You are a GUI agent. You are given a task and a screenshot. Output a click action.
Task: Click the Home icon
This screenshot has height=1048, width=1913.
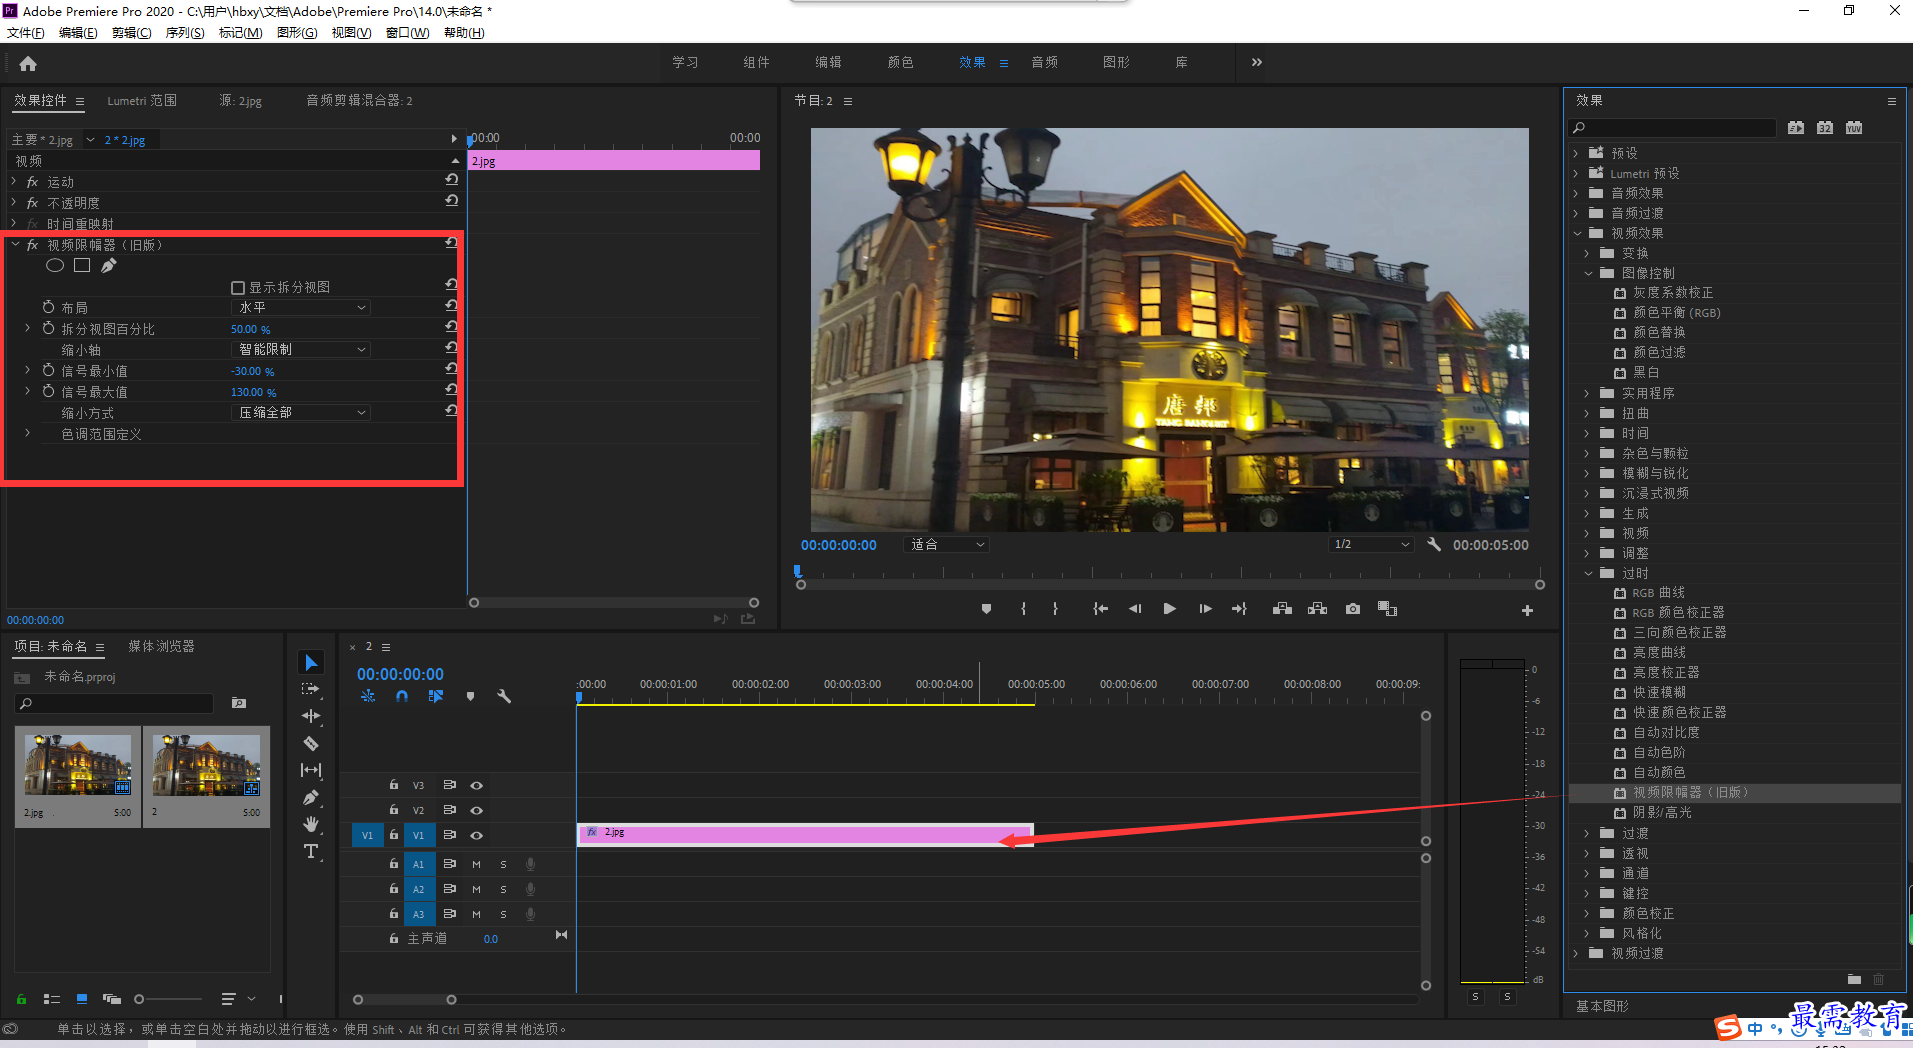pyautogui.click(x=28, y=63)
